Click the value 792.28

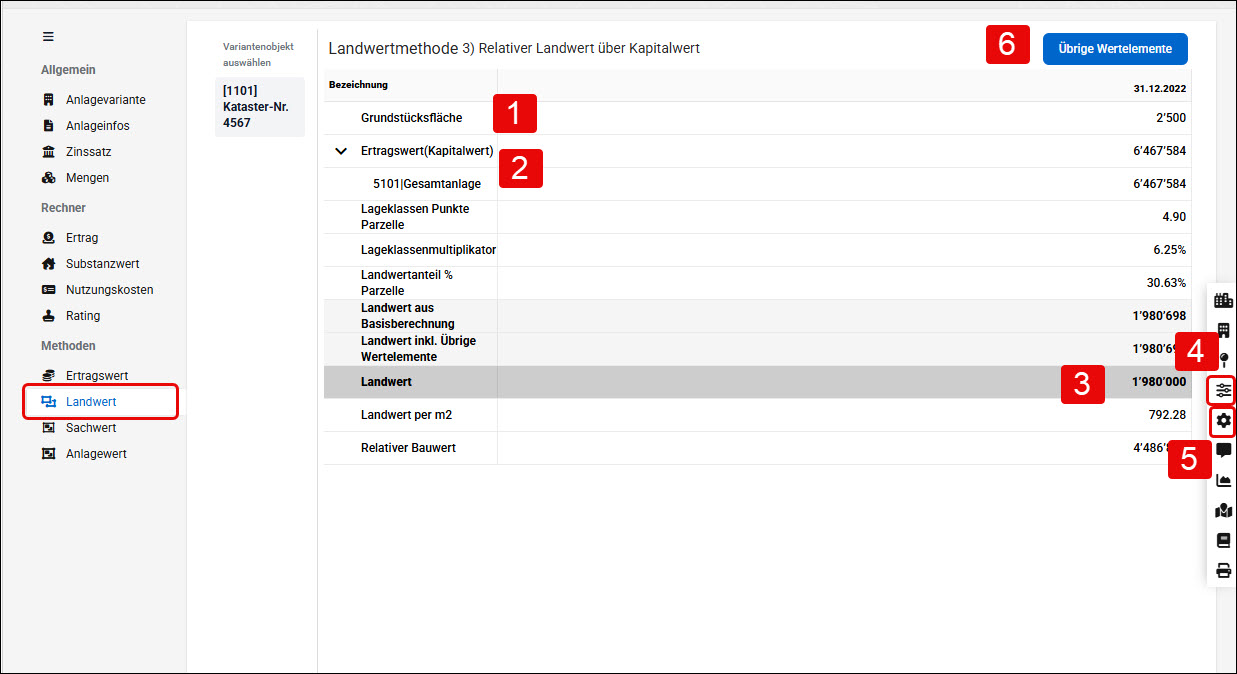[1168, 415]
